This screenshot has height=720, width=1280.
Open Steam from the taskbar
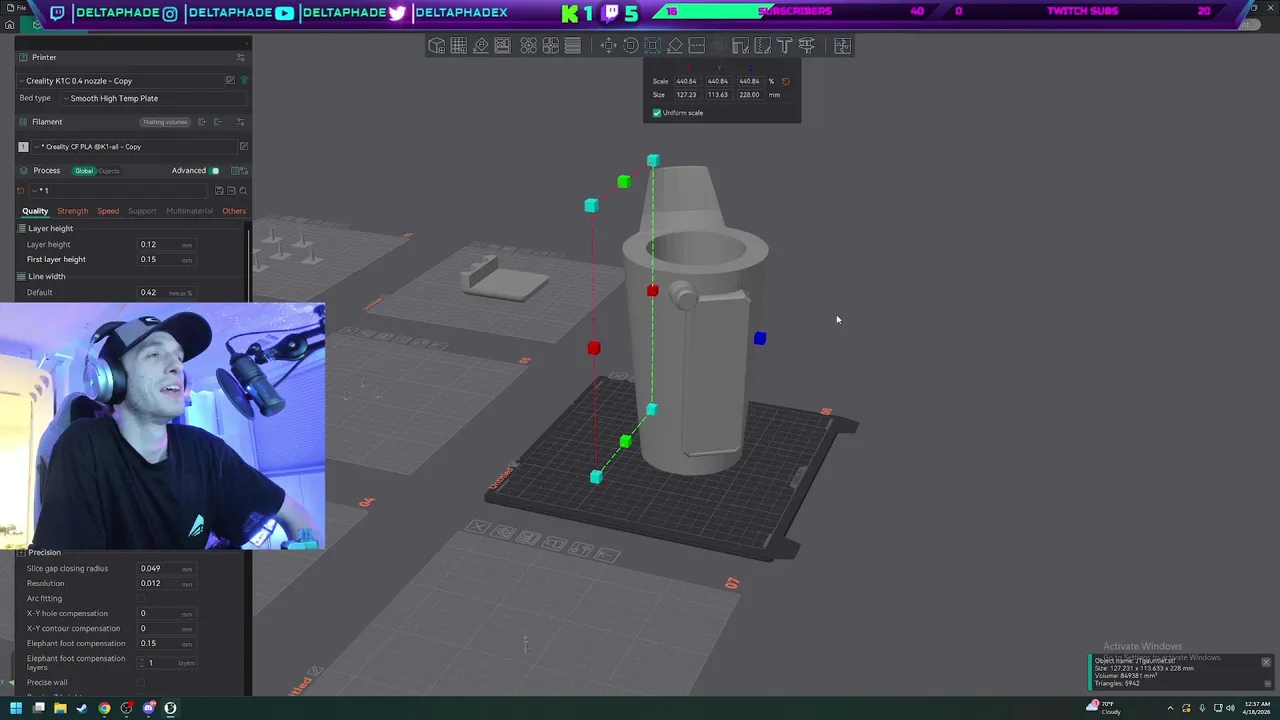[82, 708]
